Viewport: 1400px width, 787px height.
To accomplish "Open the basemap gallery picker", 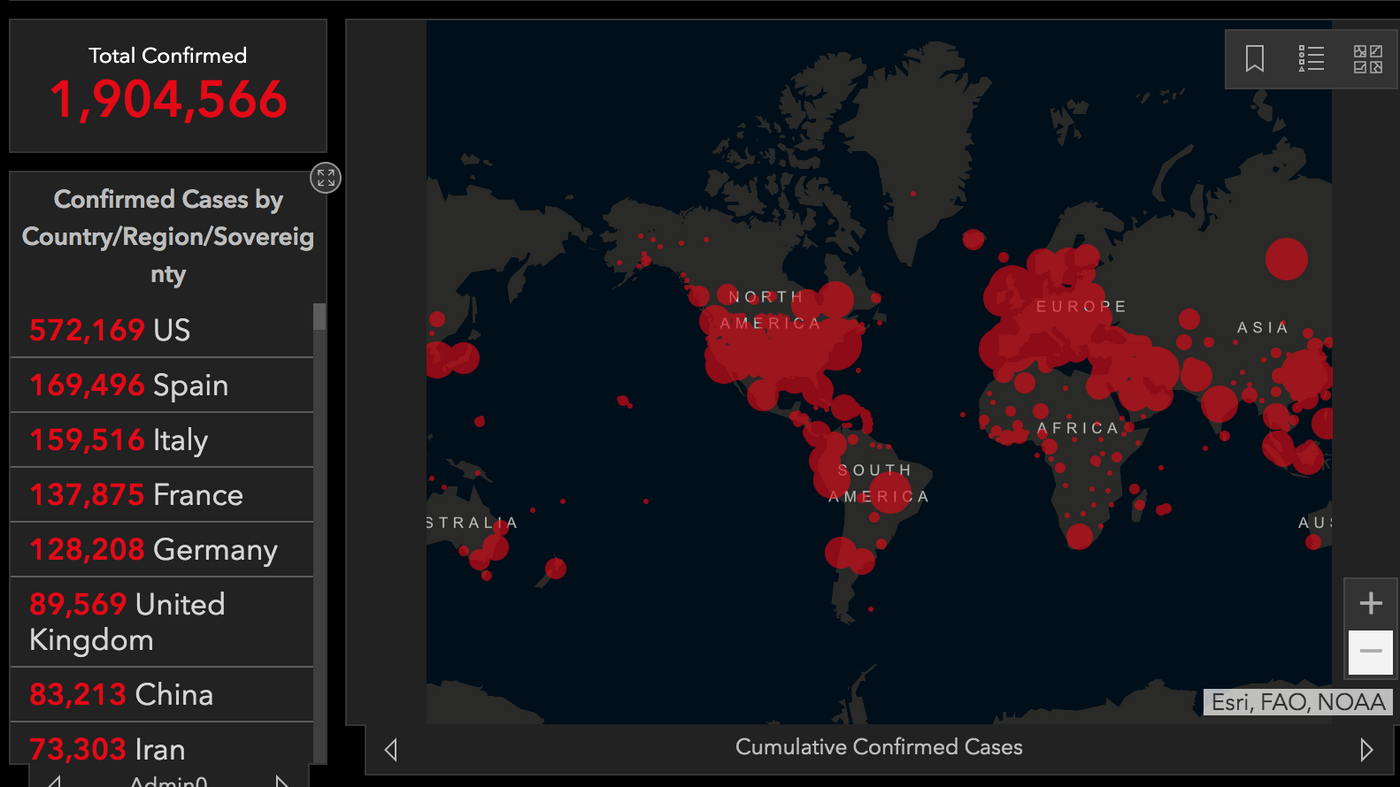I will point(1368,58).
